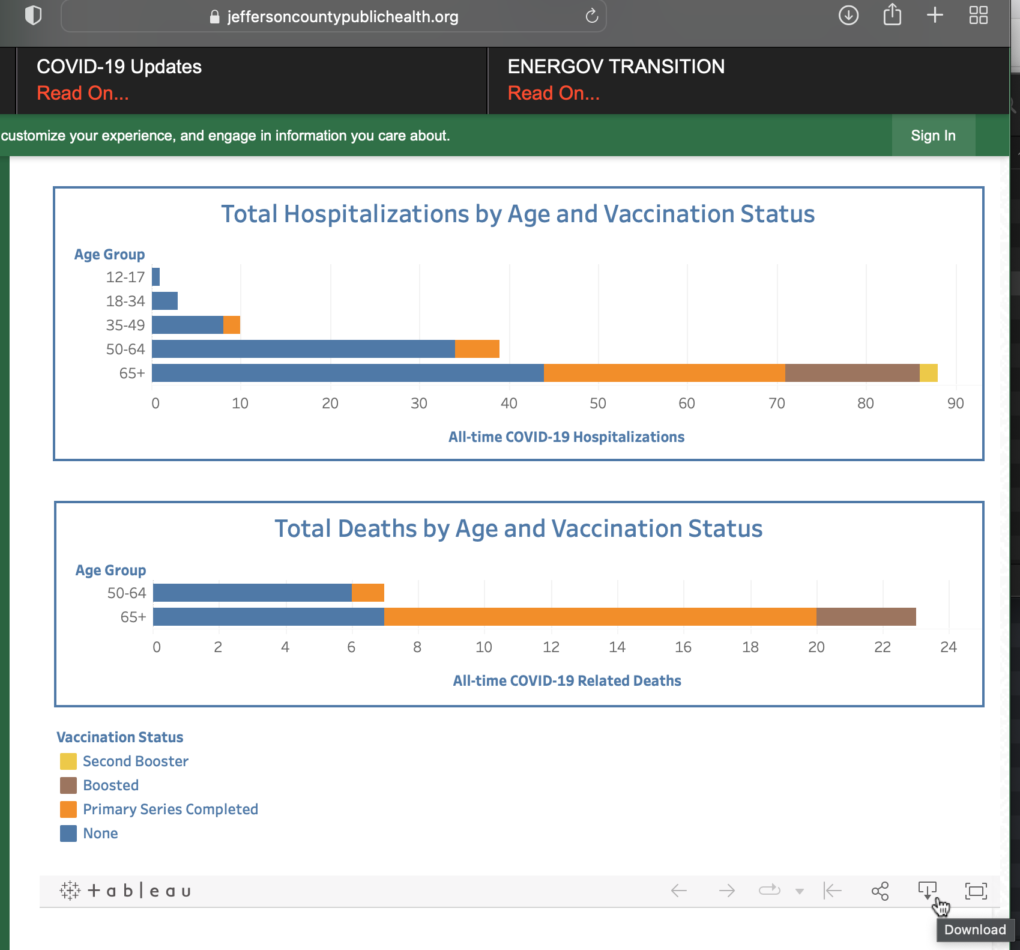Open the Tableau Share icon

(880, 891)
